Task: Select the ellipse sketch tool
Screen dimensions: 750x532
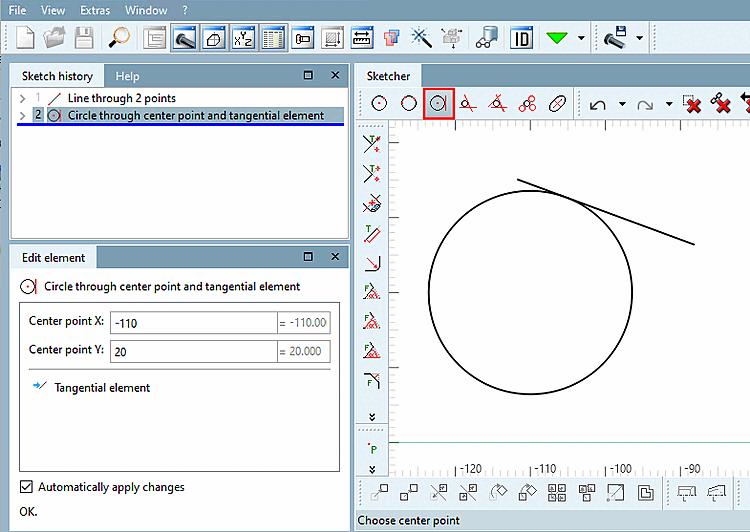Action: [x=557, y=103]
